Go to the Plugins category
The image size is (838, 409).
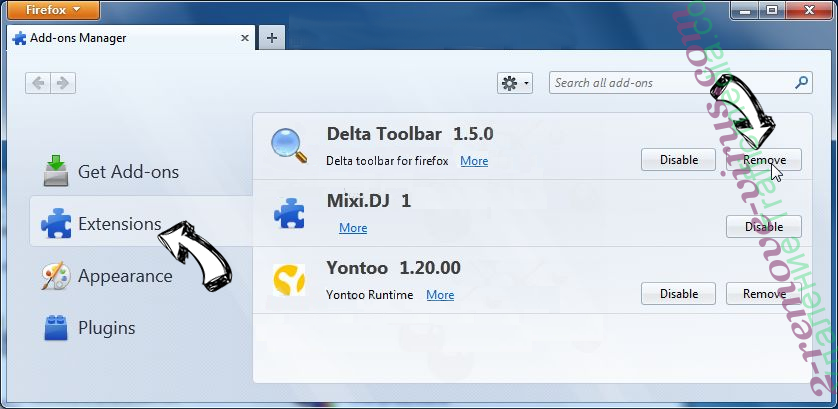tap(106, 328)
